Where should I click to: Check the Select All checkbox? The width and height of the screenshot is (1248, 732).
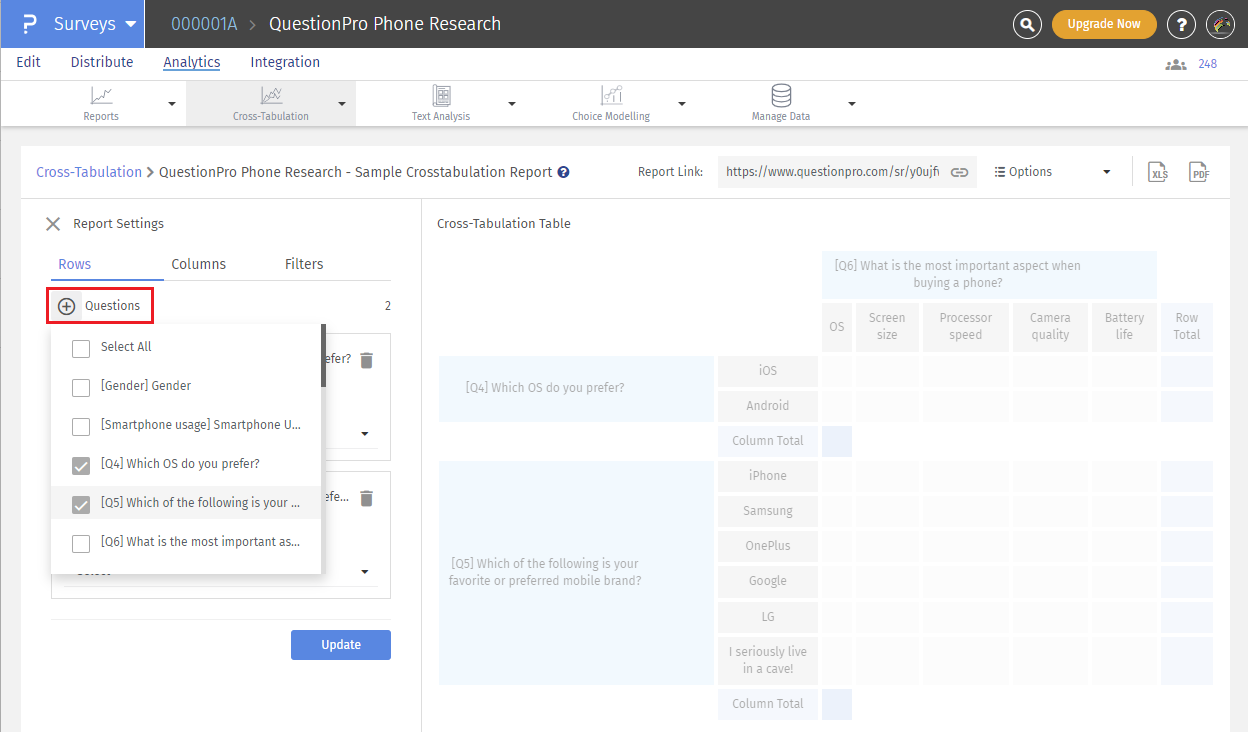[x=81, y=347]
